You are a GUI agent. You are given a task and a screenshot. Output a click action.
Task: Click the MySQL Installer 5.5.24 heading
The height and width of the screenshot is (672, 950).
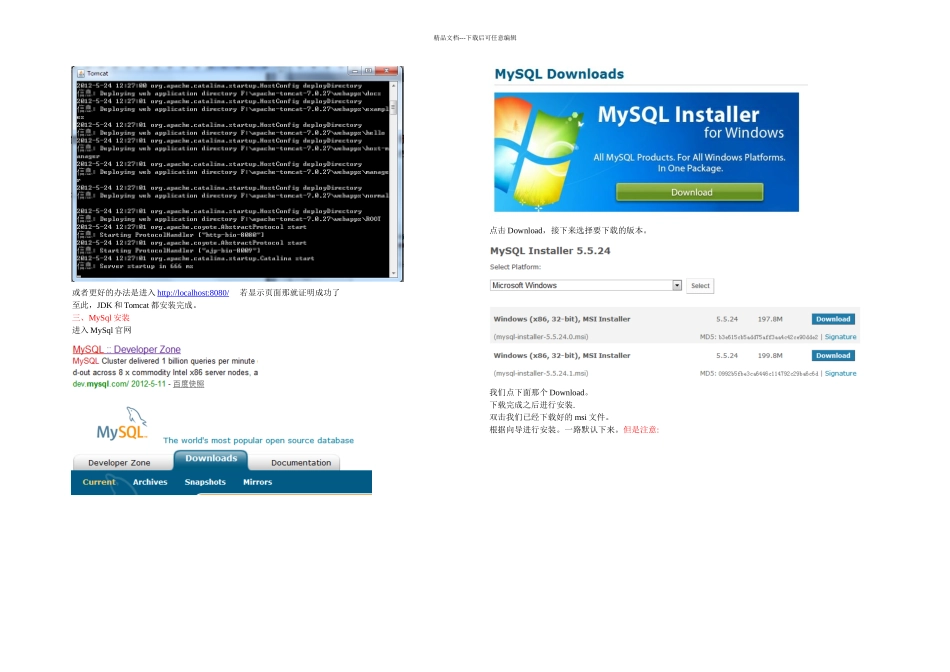pyautogui.click(x=550, y=251)
